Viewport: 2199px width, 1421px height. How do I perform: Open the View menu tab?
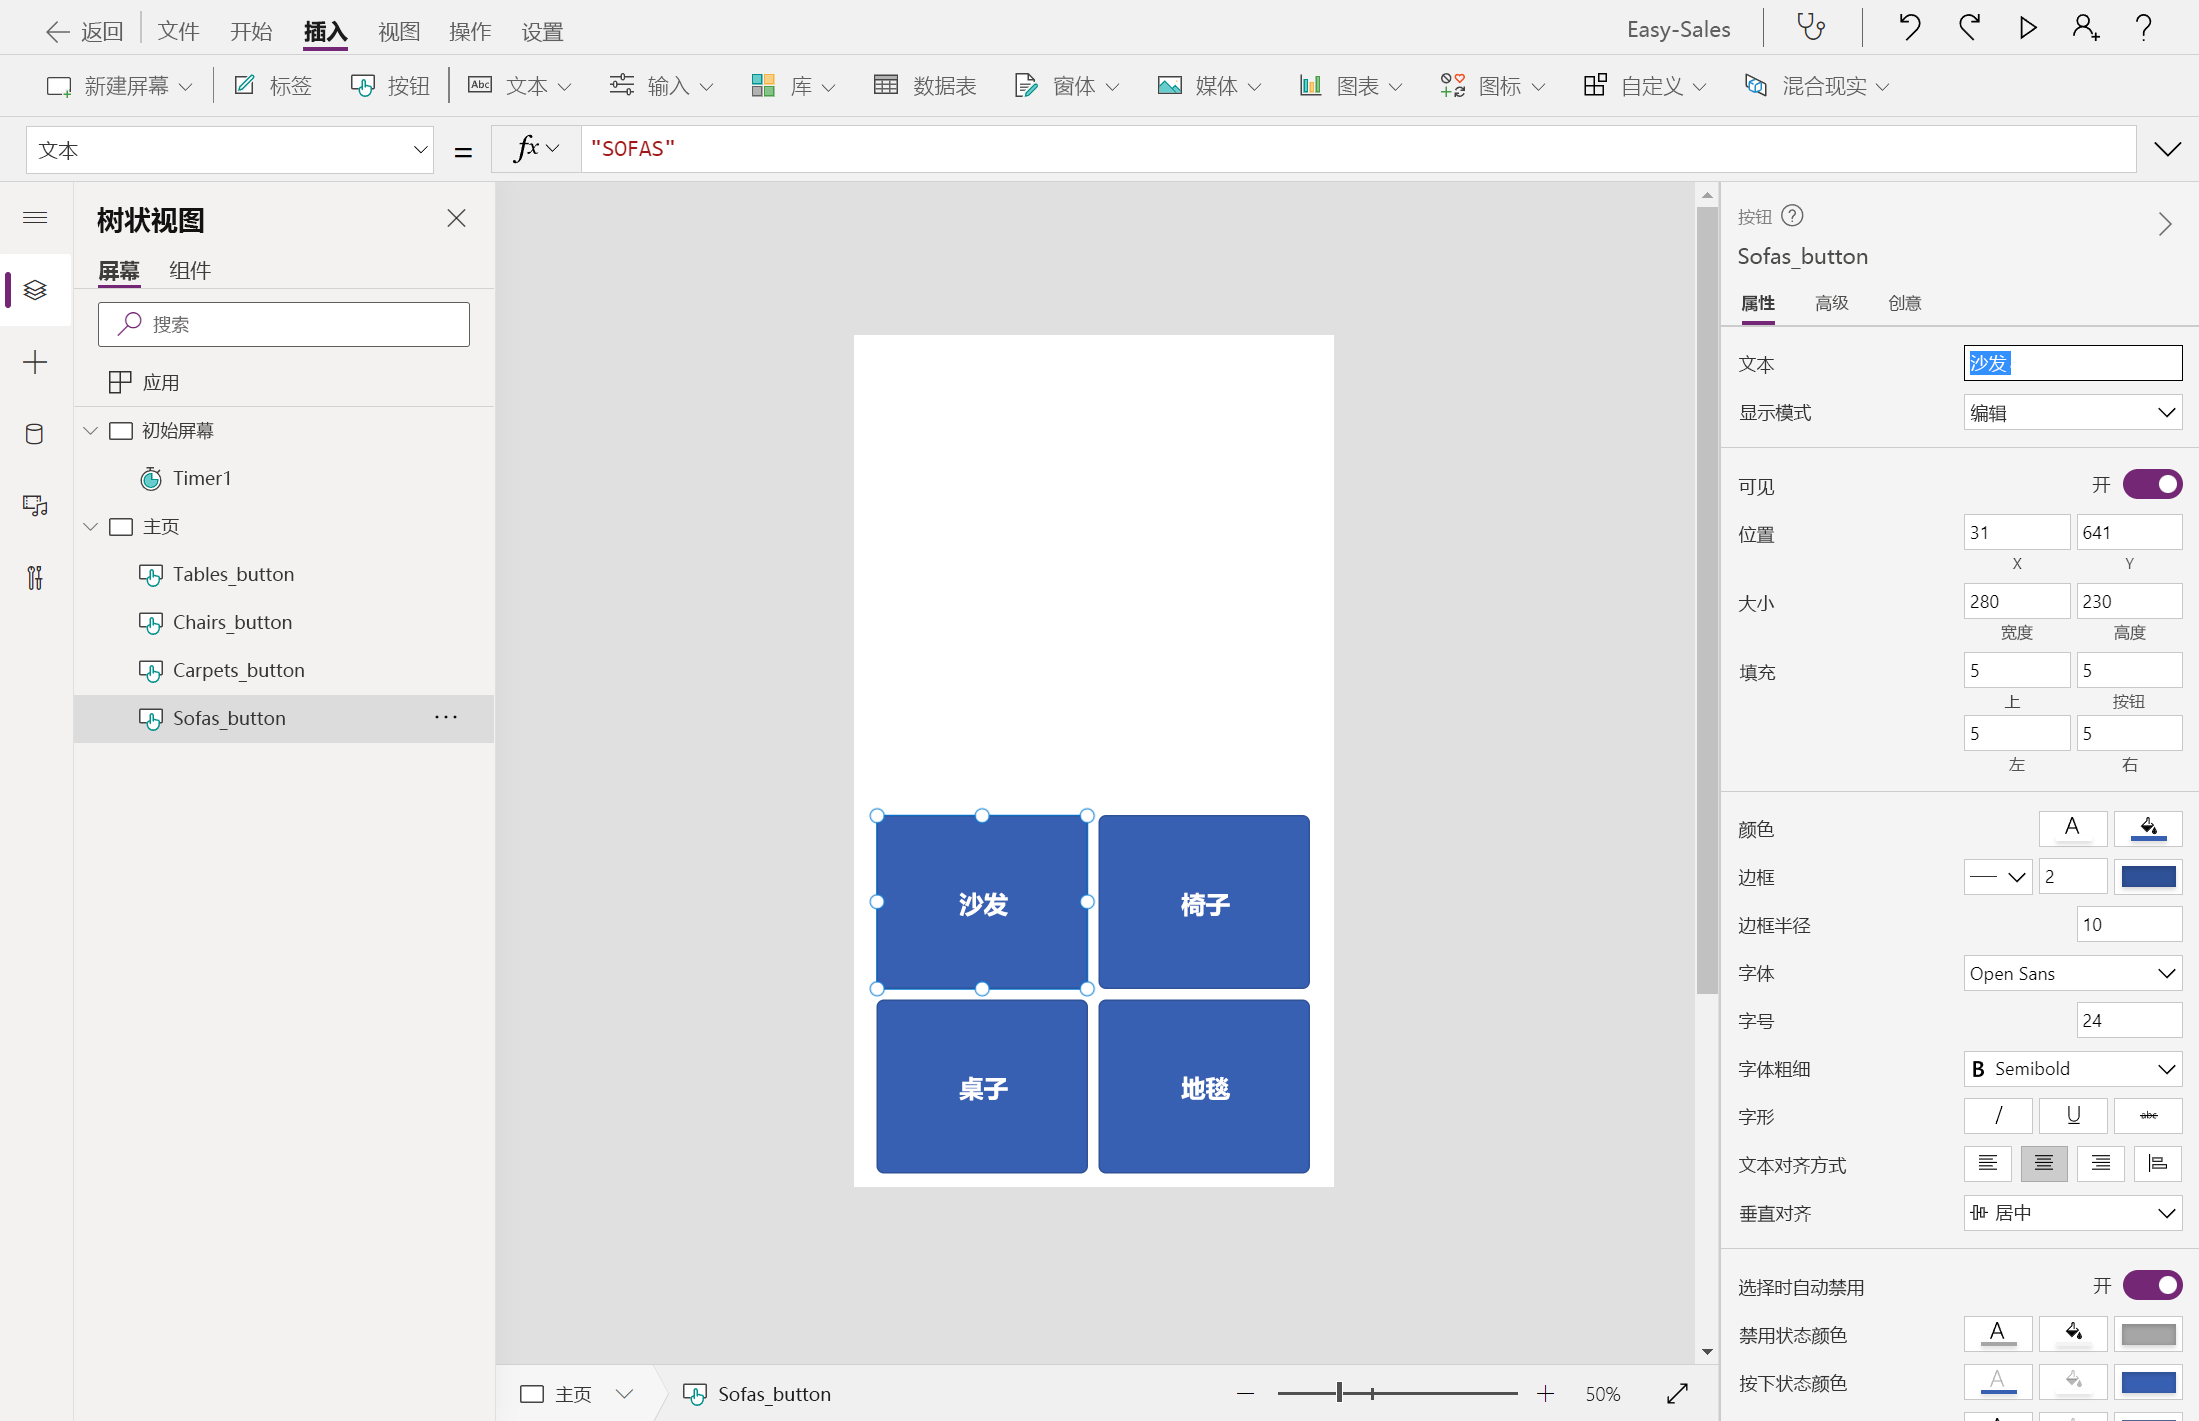[x=399, y=31]
